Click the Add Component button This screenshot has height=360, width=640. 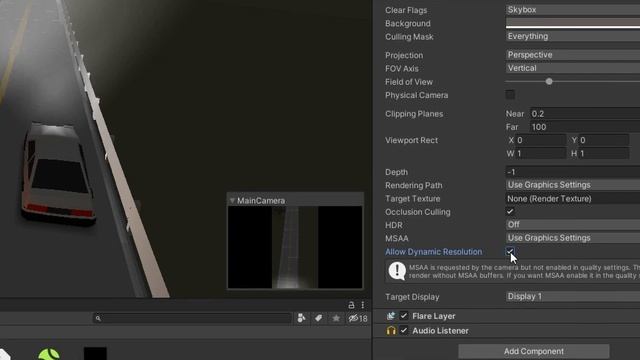click(533, 351)
